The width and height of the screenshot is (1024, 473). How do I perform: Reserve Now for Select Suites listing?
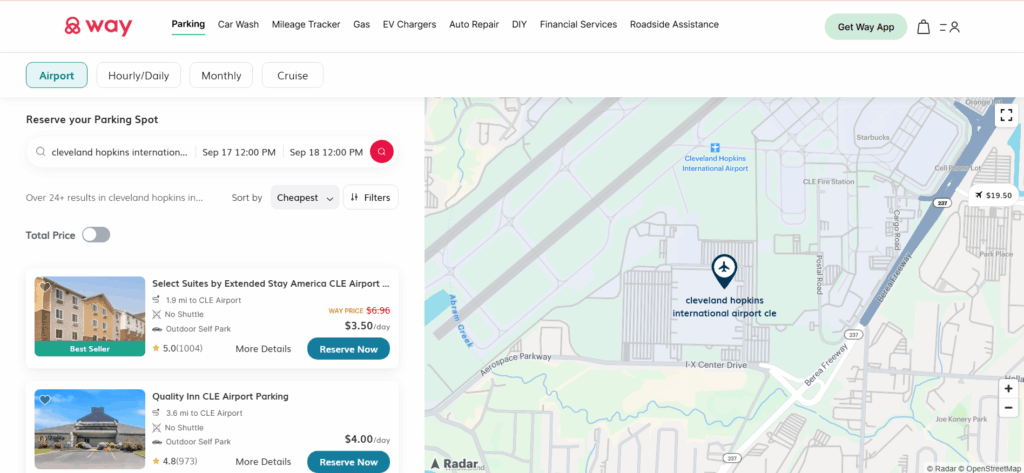coord(348,349)
